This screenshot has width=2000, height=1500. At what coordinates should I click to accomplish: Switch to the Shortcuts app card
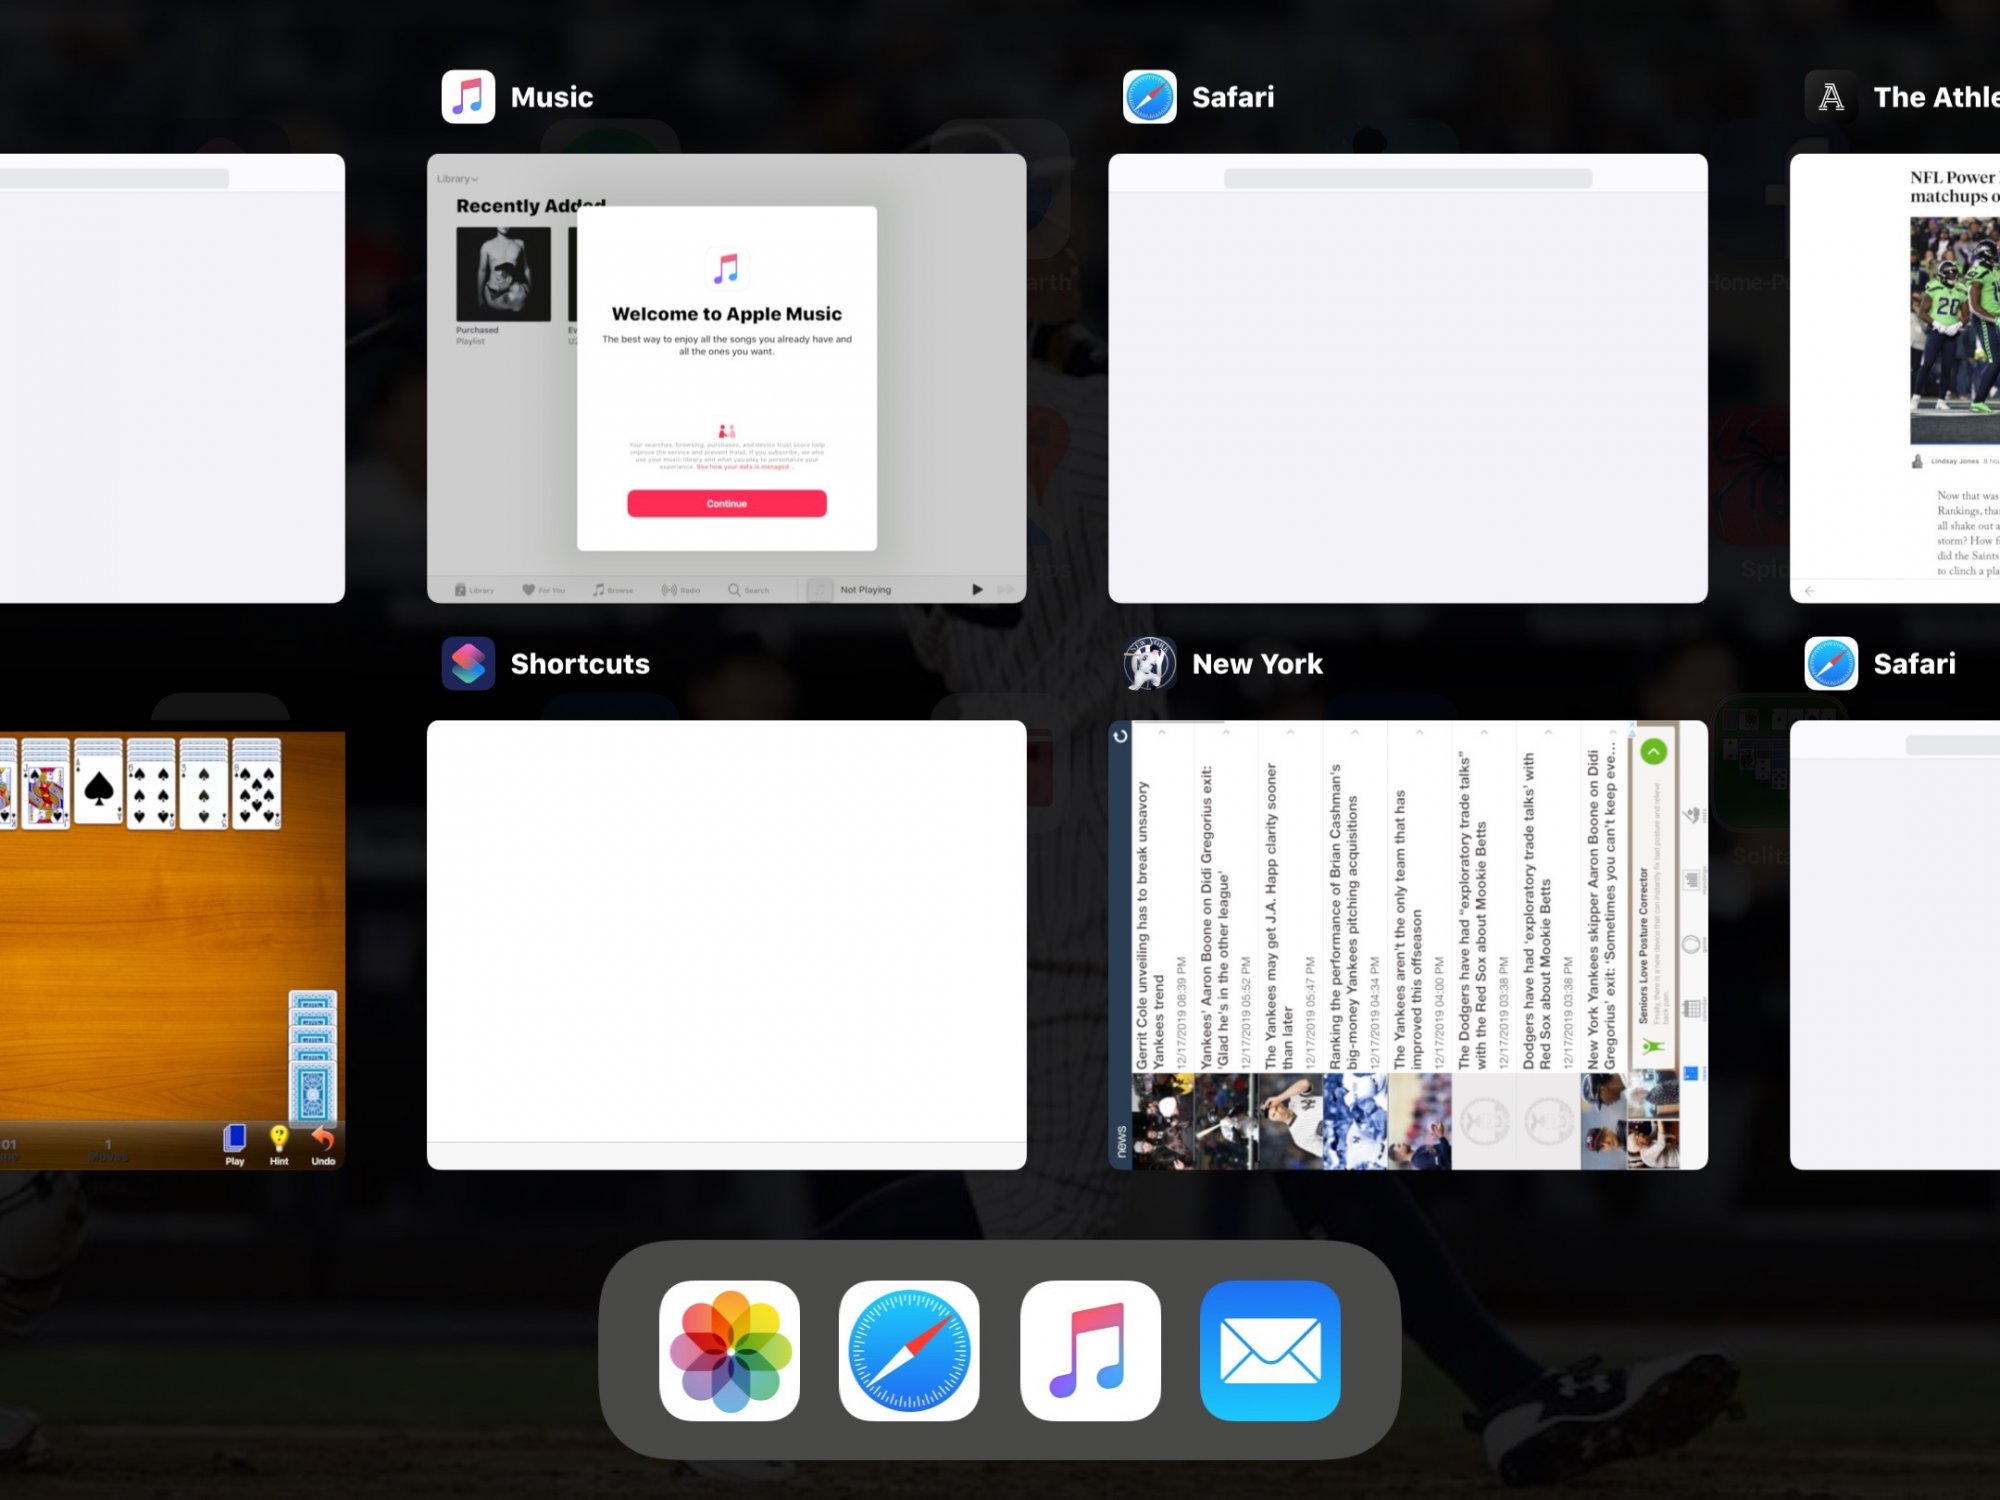click(726, 945)
